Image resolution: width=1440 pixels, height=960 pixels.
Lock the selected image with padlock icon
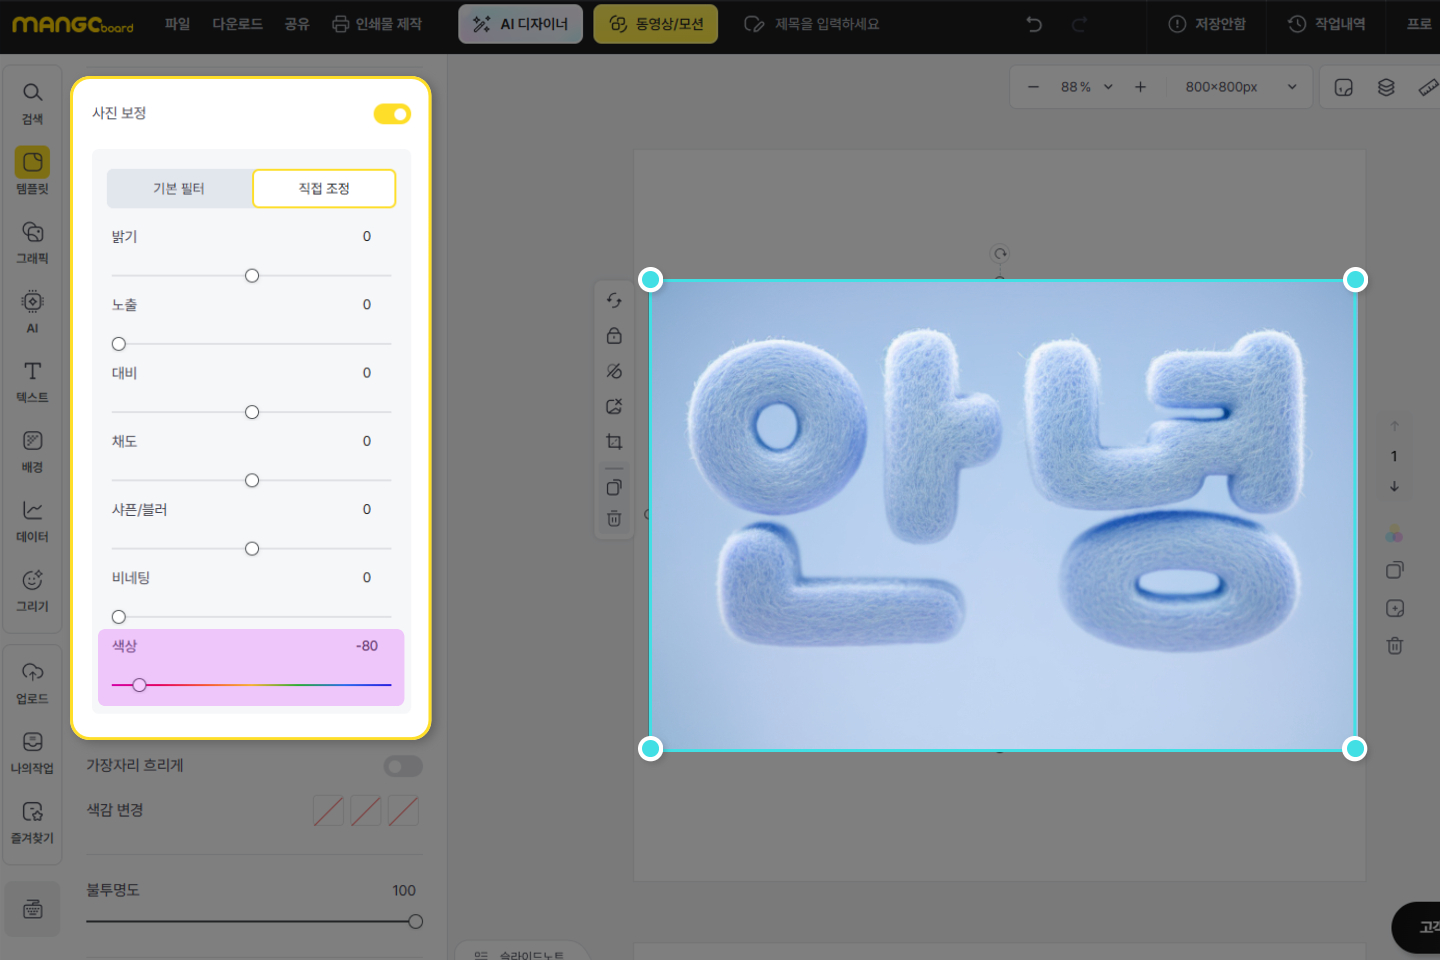click(614, 335)
